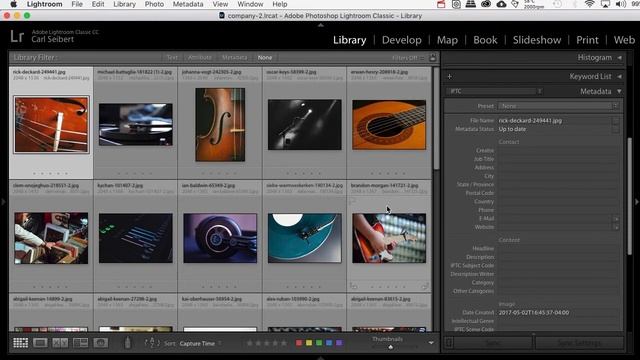Open the IPTC metadata set dropdown
Viewport: 640px width, 360px height.
click(494, 91)
